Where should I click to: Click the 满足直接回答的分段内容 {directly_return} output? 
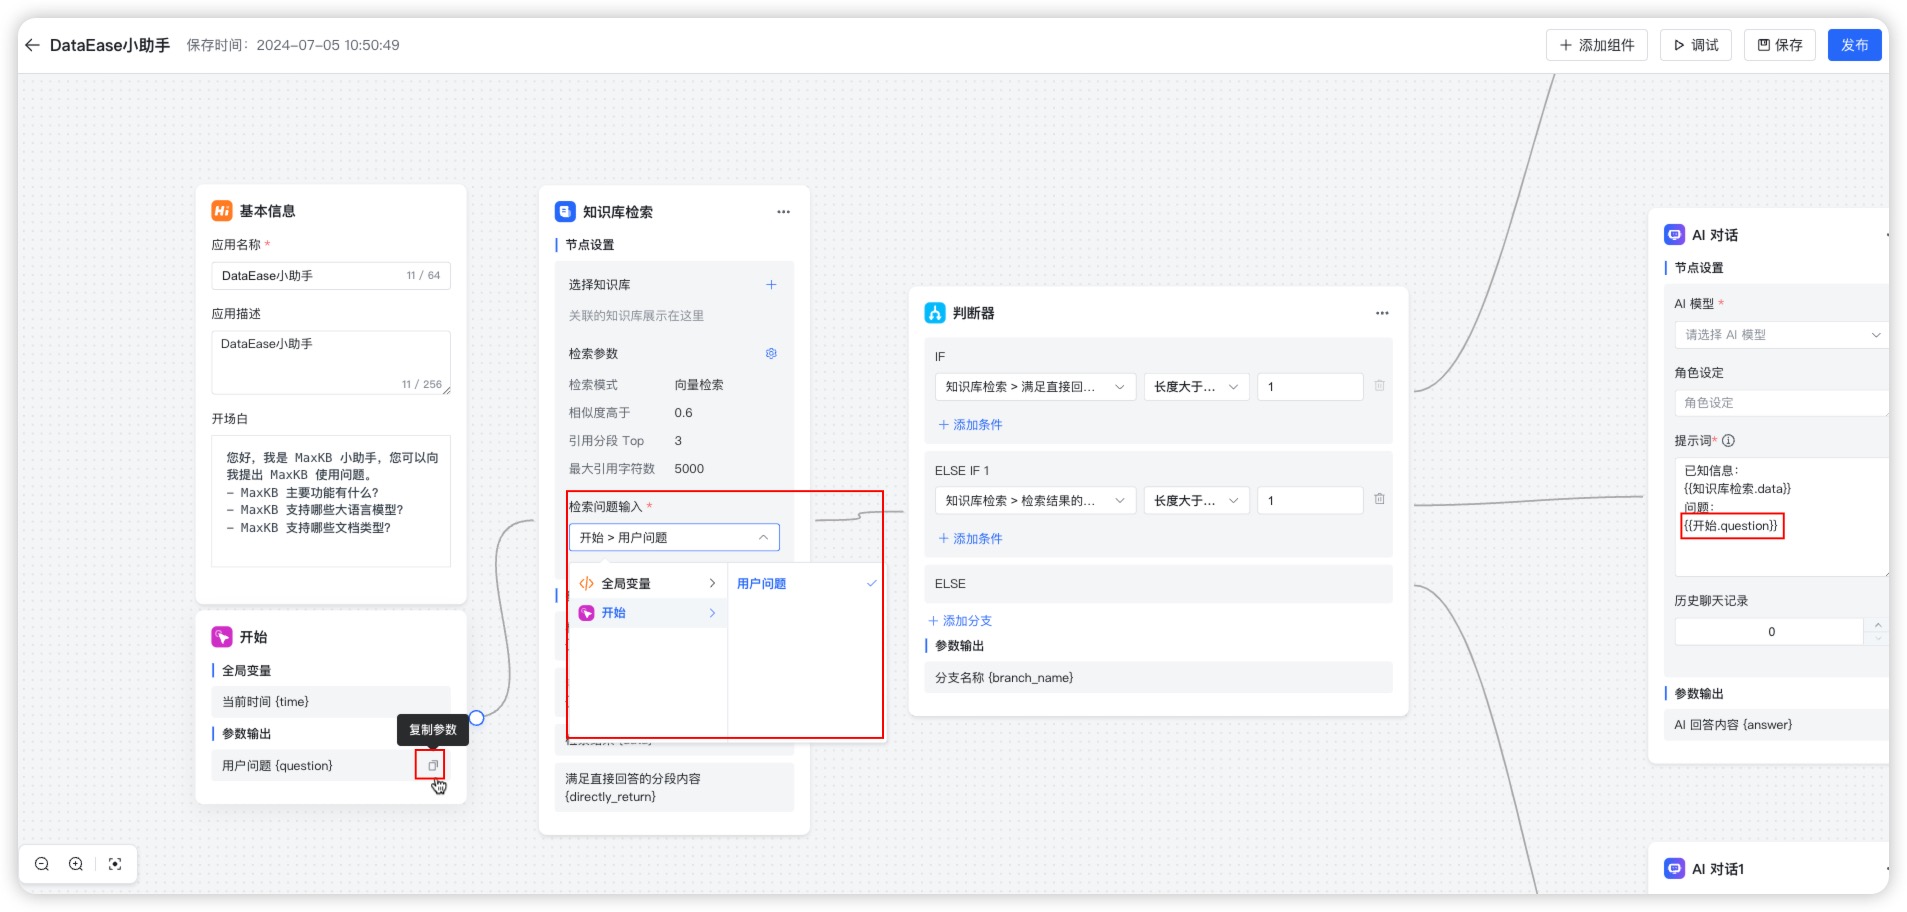click(674, 788)
